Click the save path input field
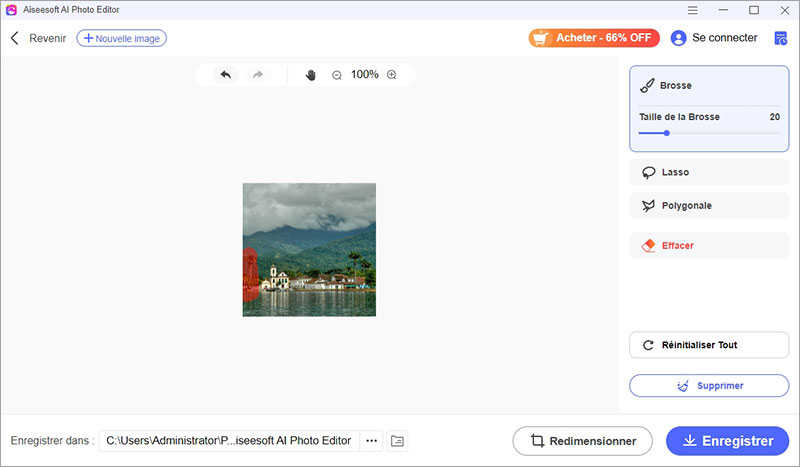 click(228, 441)
